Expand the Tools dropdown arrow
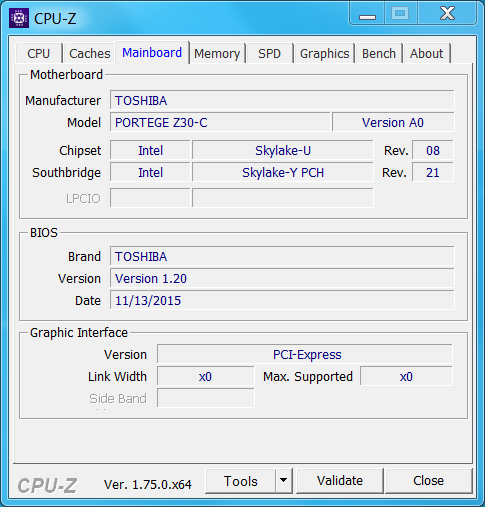485x507 pixels. [x=284, y=481]
